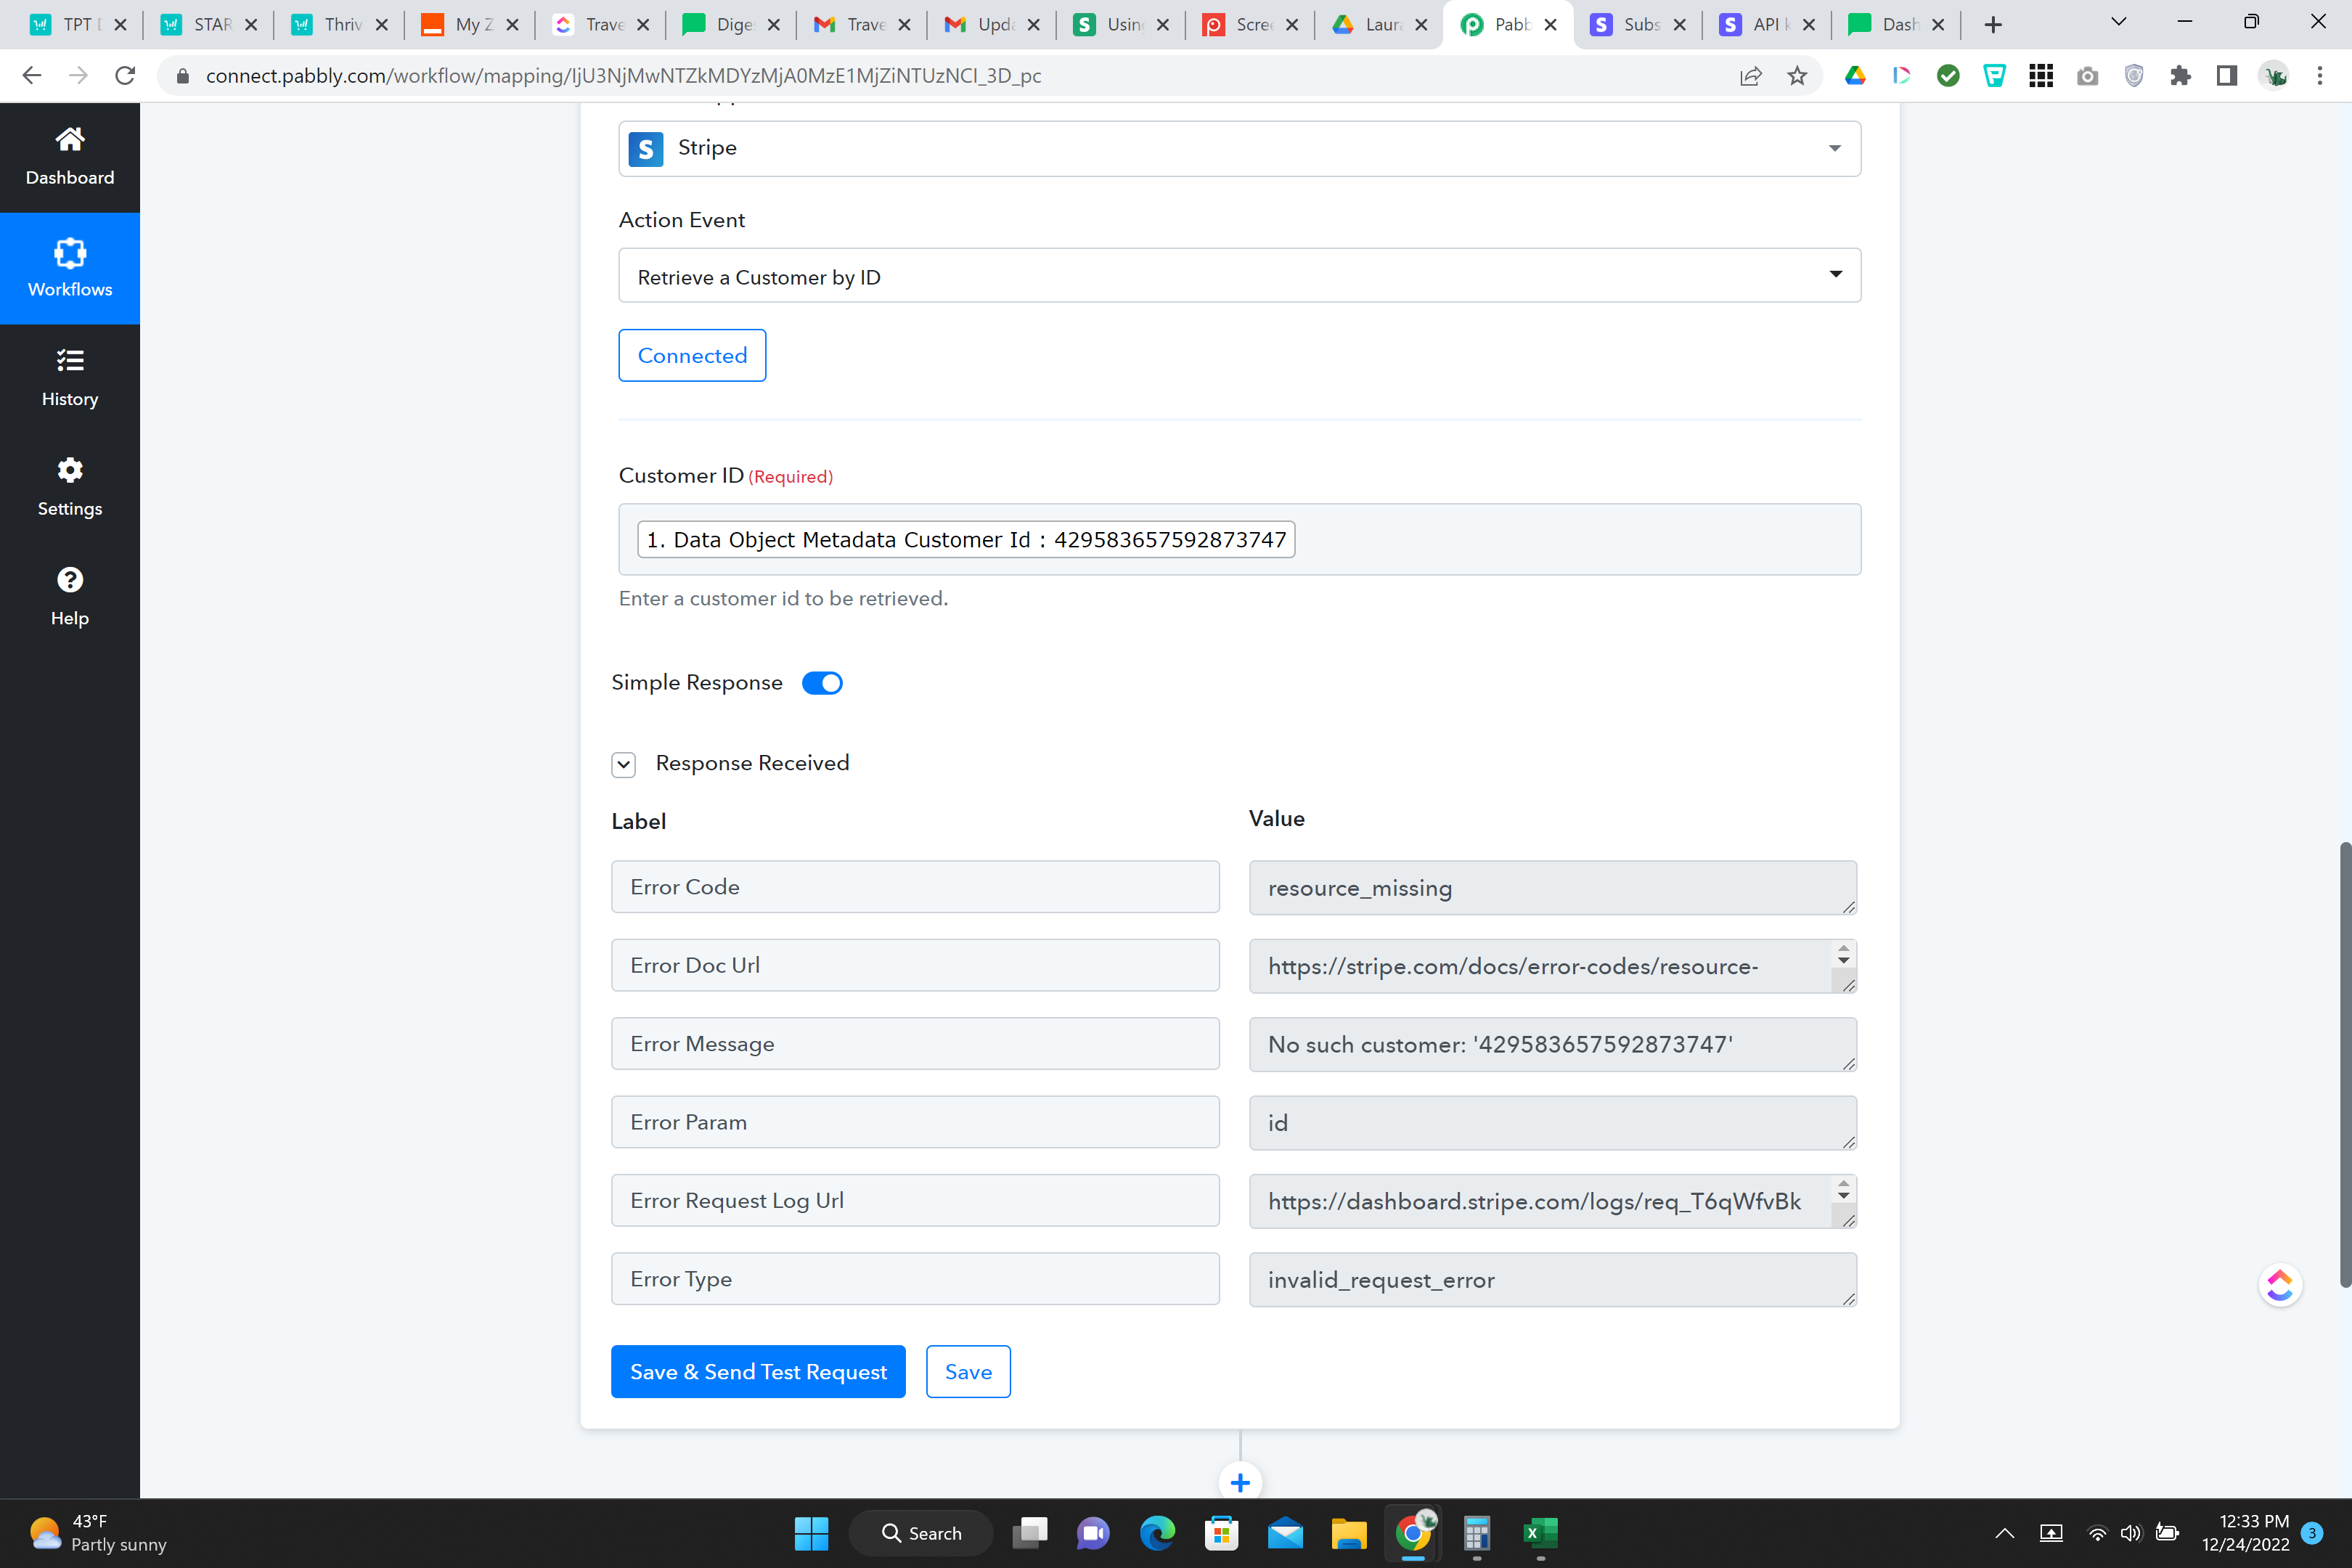Select the Workflows sidebar item

(x=69, y=268)
